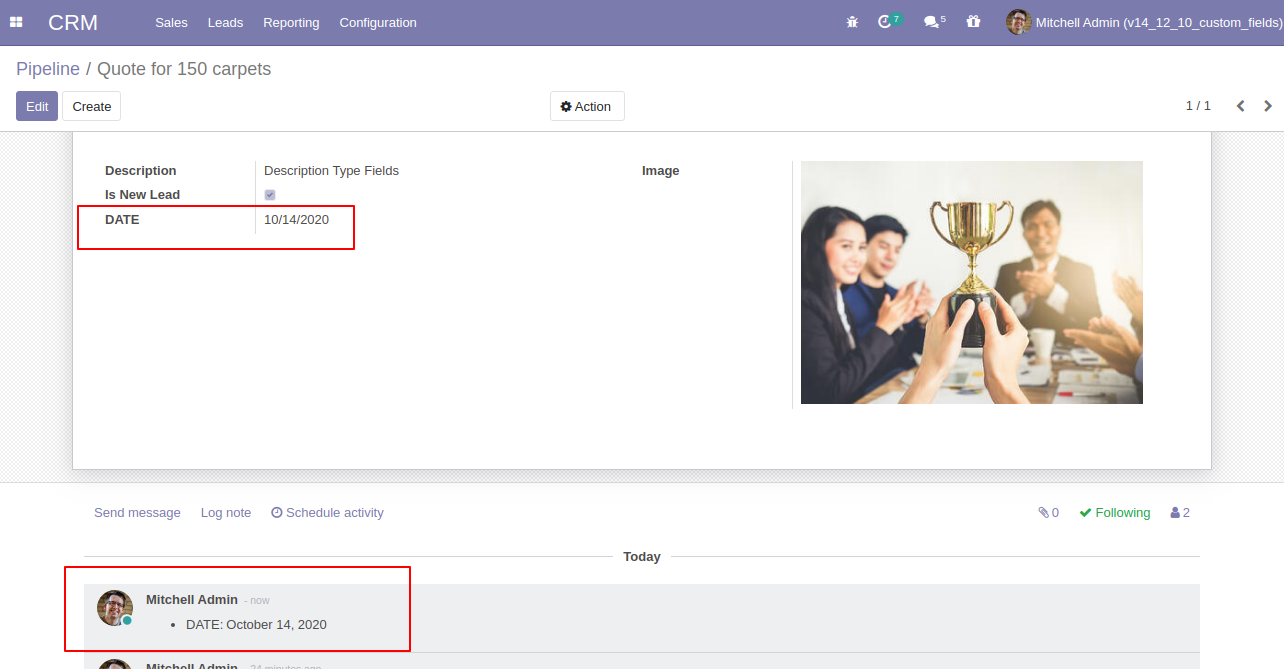Open the activities clock icon
This screenshot has width=1284, height=669.
coord(884,22)
